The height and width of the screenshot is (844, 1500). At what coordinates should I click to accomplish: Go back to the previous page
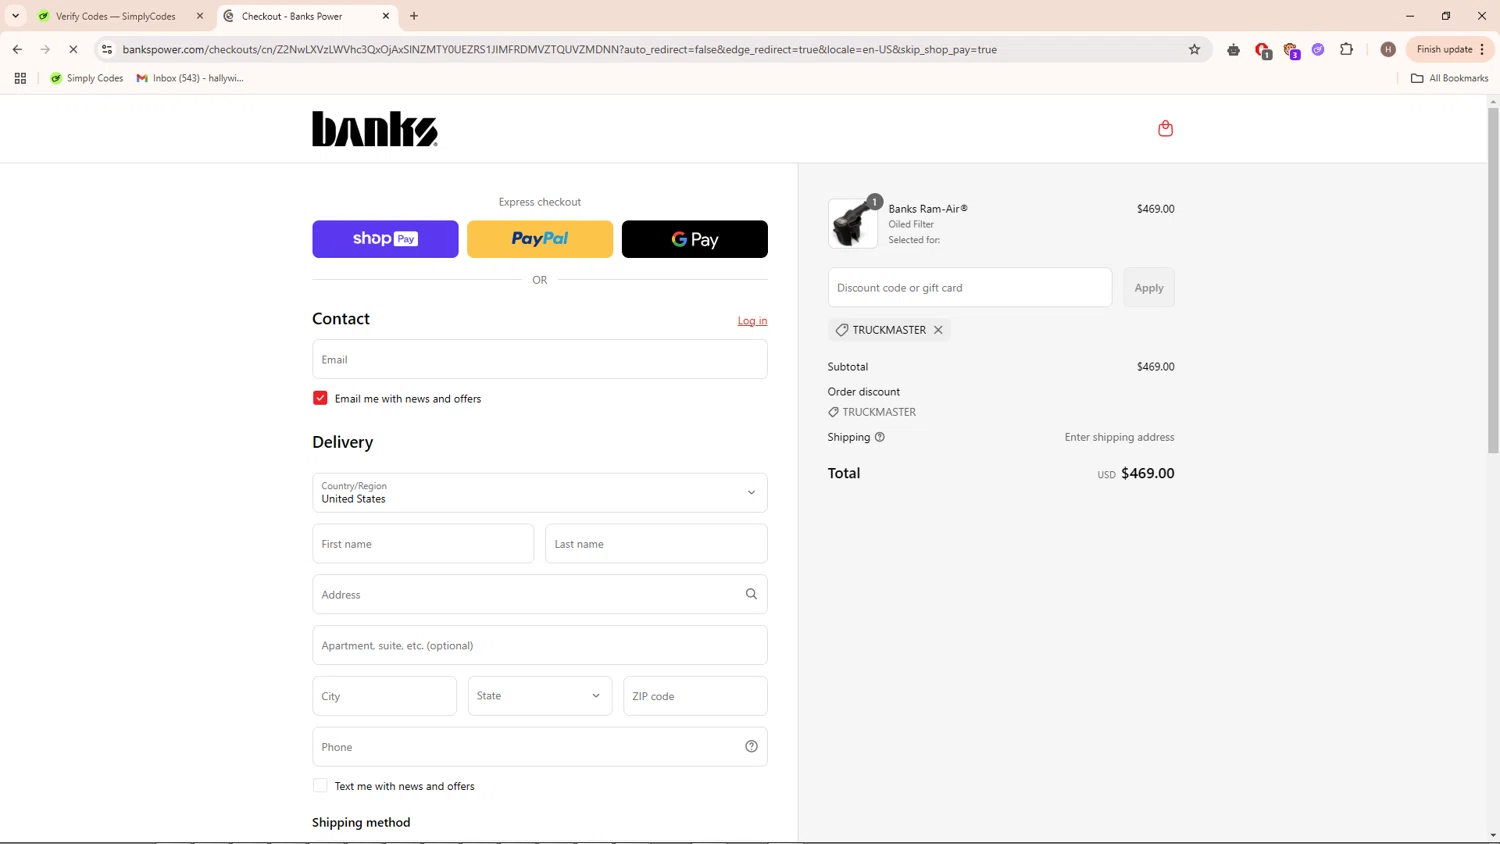(x=17, y=49)
